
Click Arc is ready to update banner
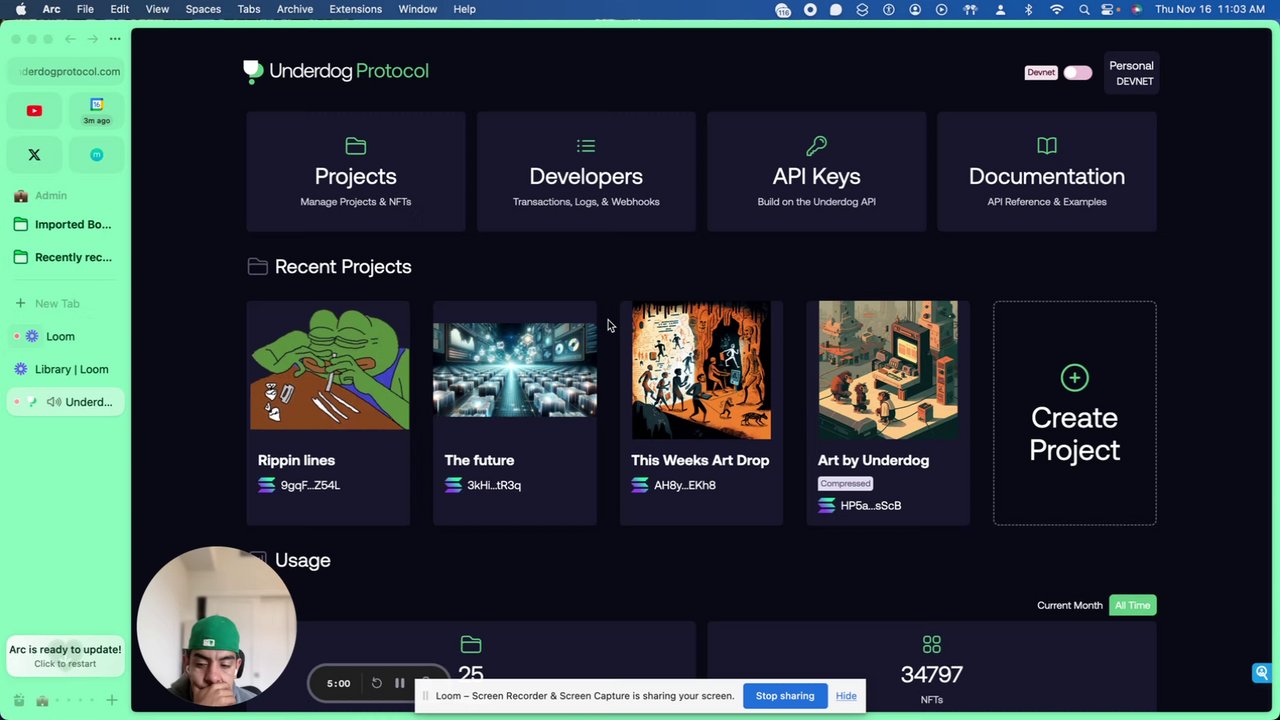click(x=65, y=655)
